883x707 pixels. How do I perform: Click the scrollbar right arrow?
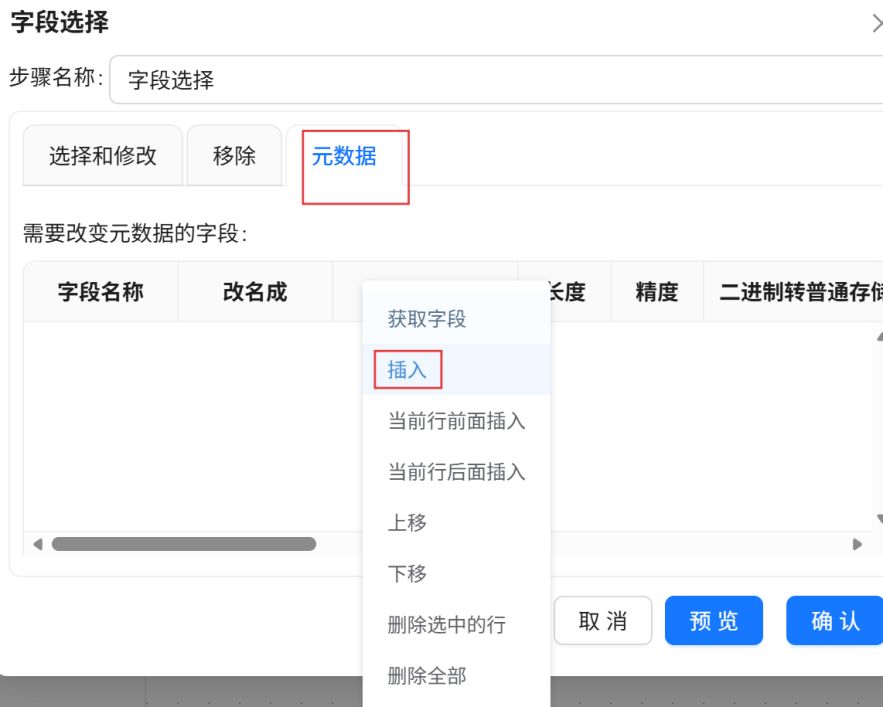point(857,544)
